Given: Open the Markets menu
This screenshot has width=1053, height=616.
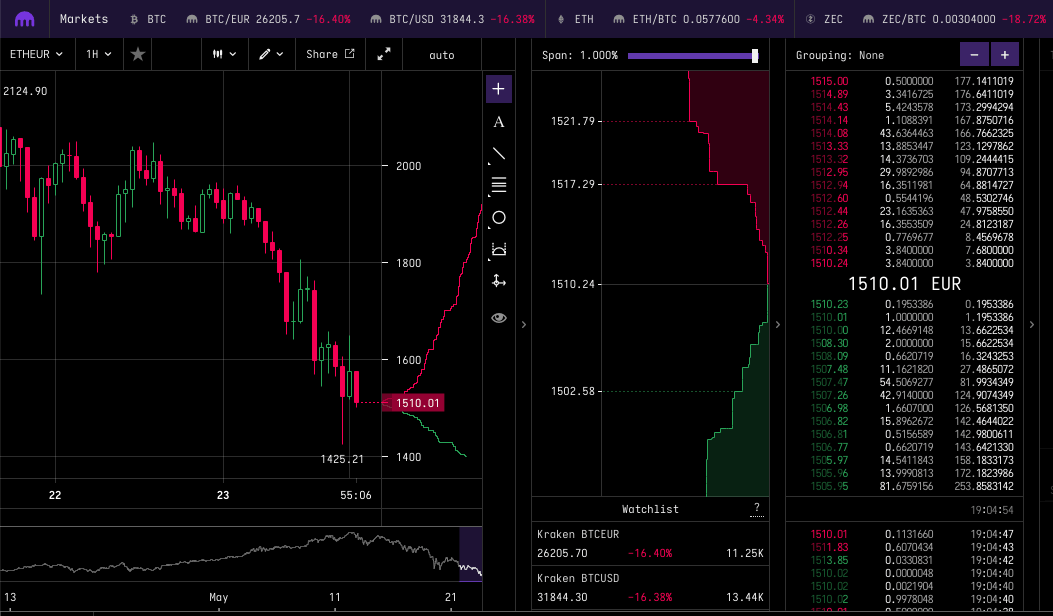Looking at the screenshot, I should coord(84,19).
